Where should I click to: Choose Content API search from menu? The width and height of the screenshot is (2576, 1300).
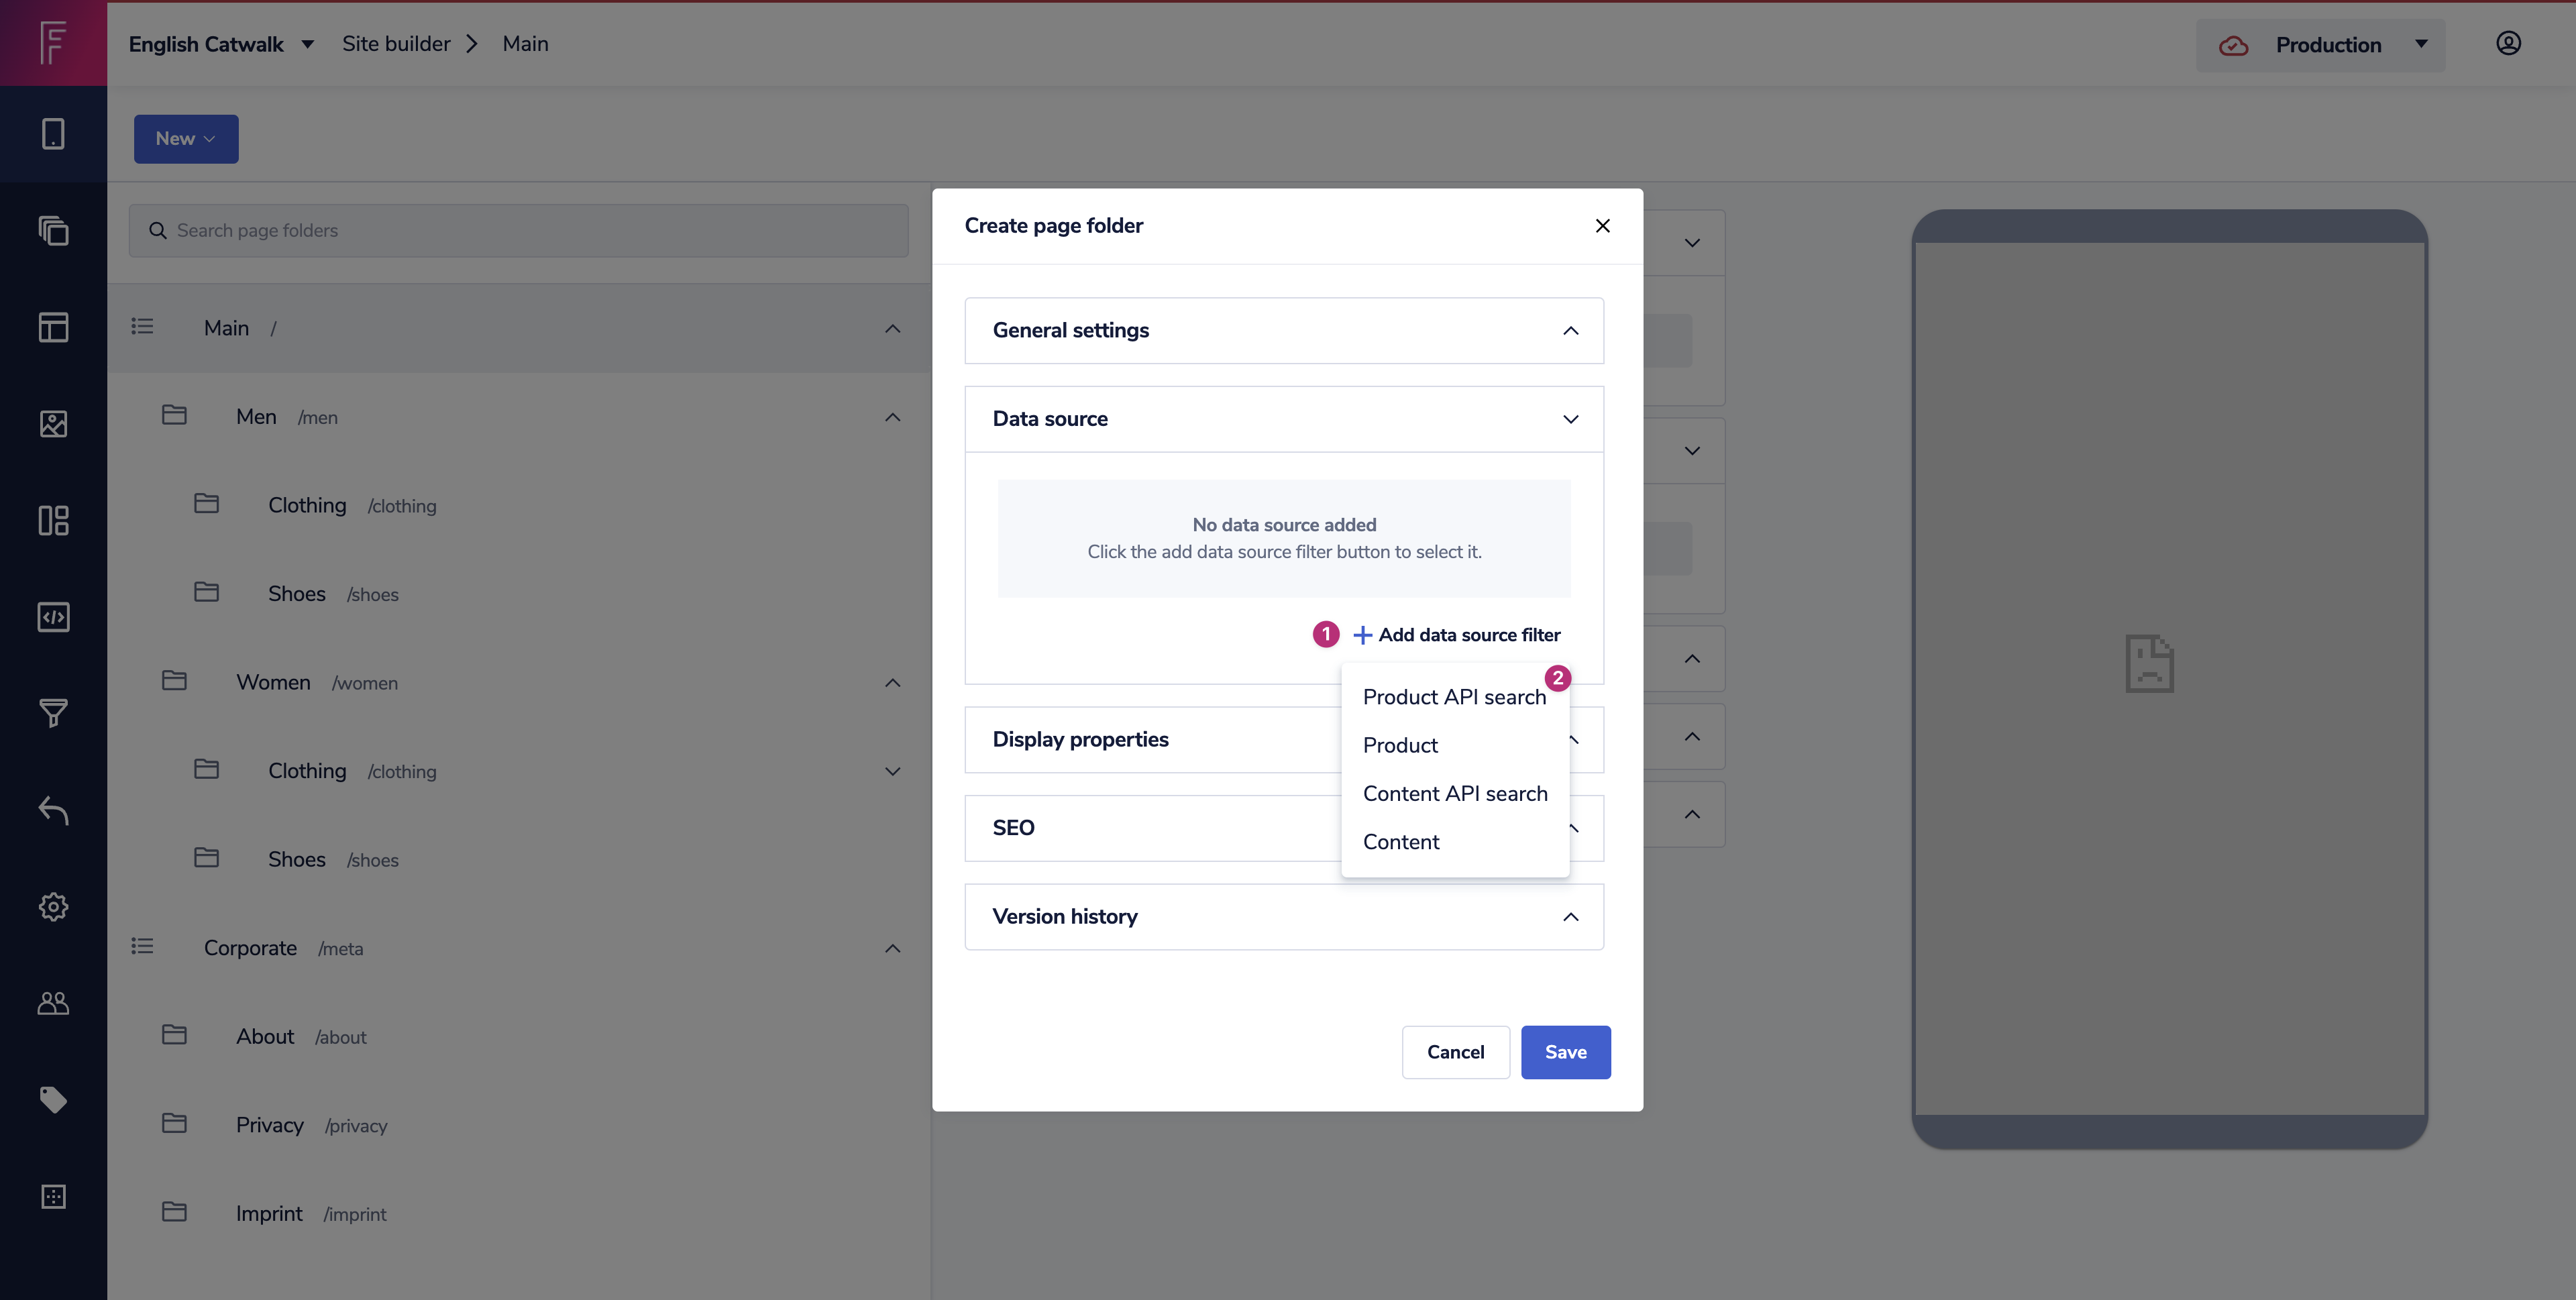[x=1454, y=794]
